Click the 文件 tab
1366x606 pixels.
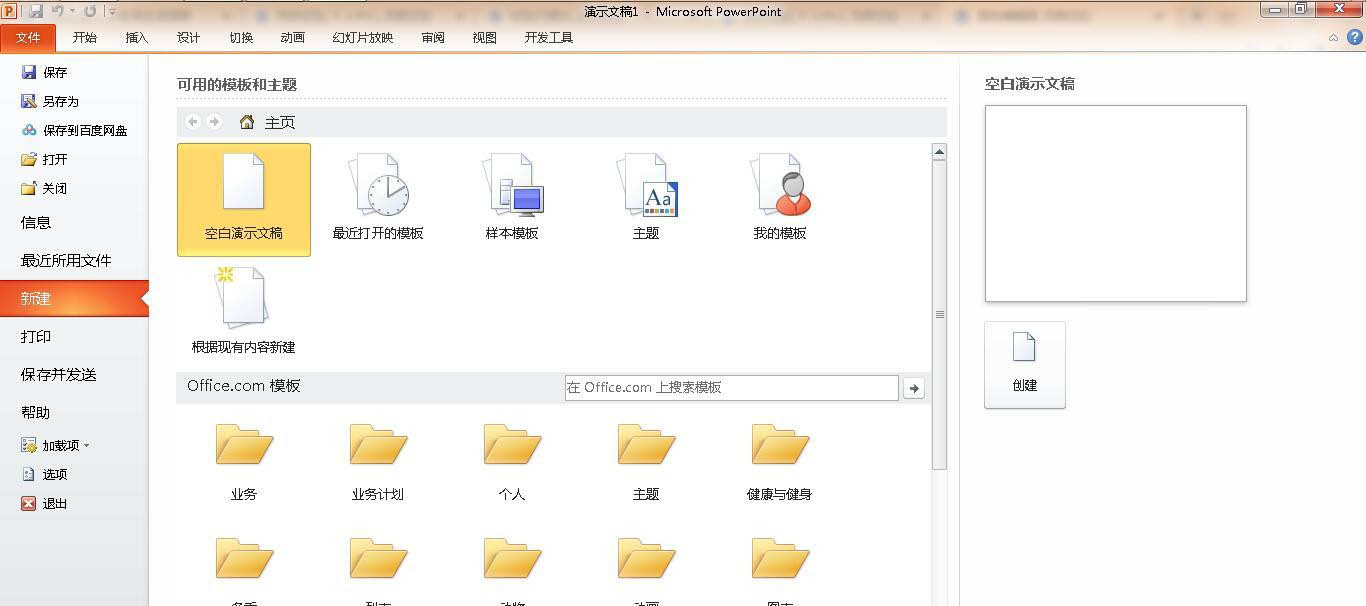point(28,38)
